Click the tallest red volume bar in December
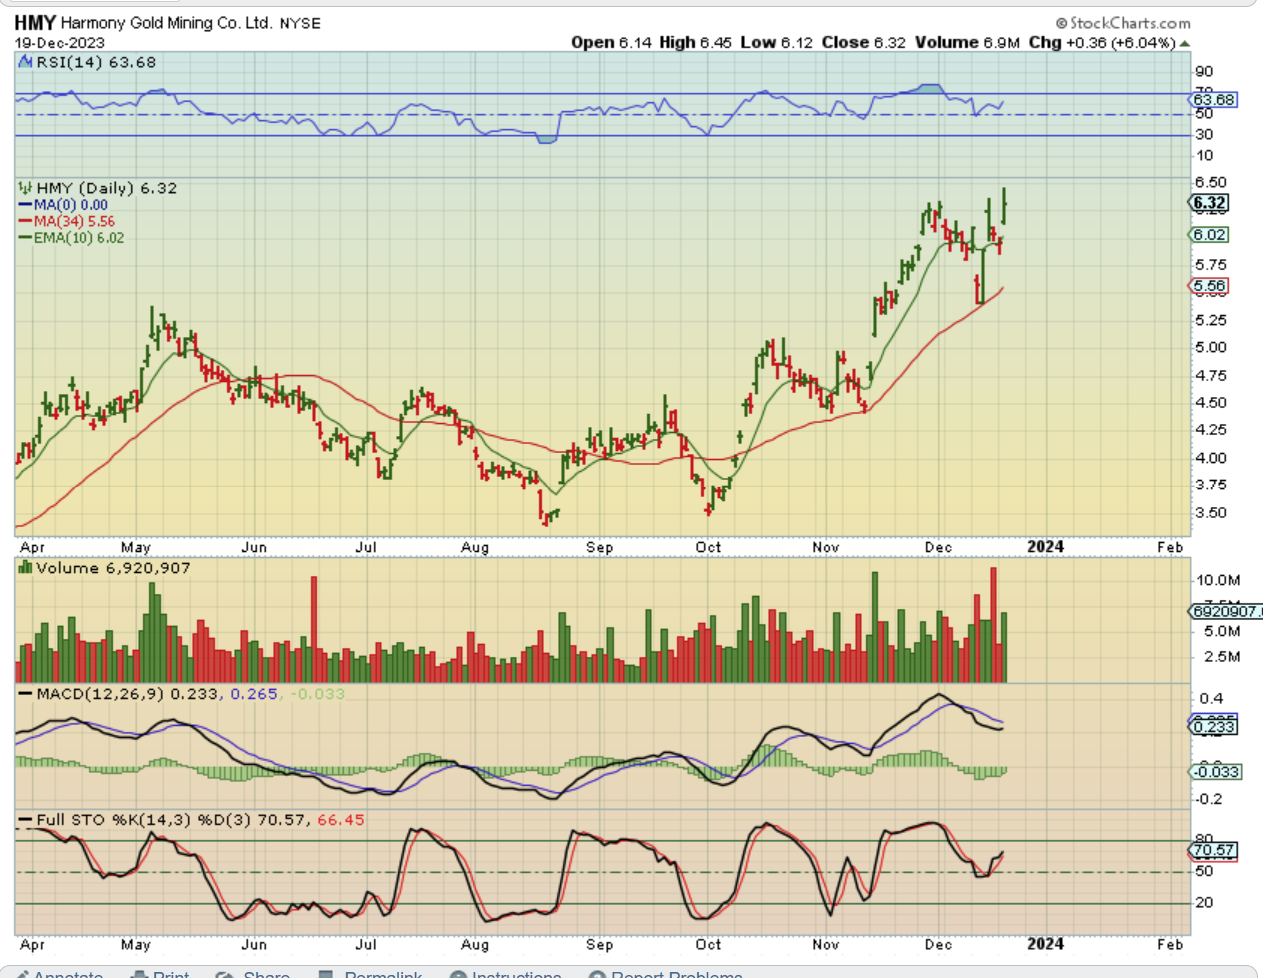The width and height of the screenshot is (1263, 978). pyautogui.click(x=993, y=625)
